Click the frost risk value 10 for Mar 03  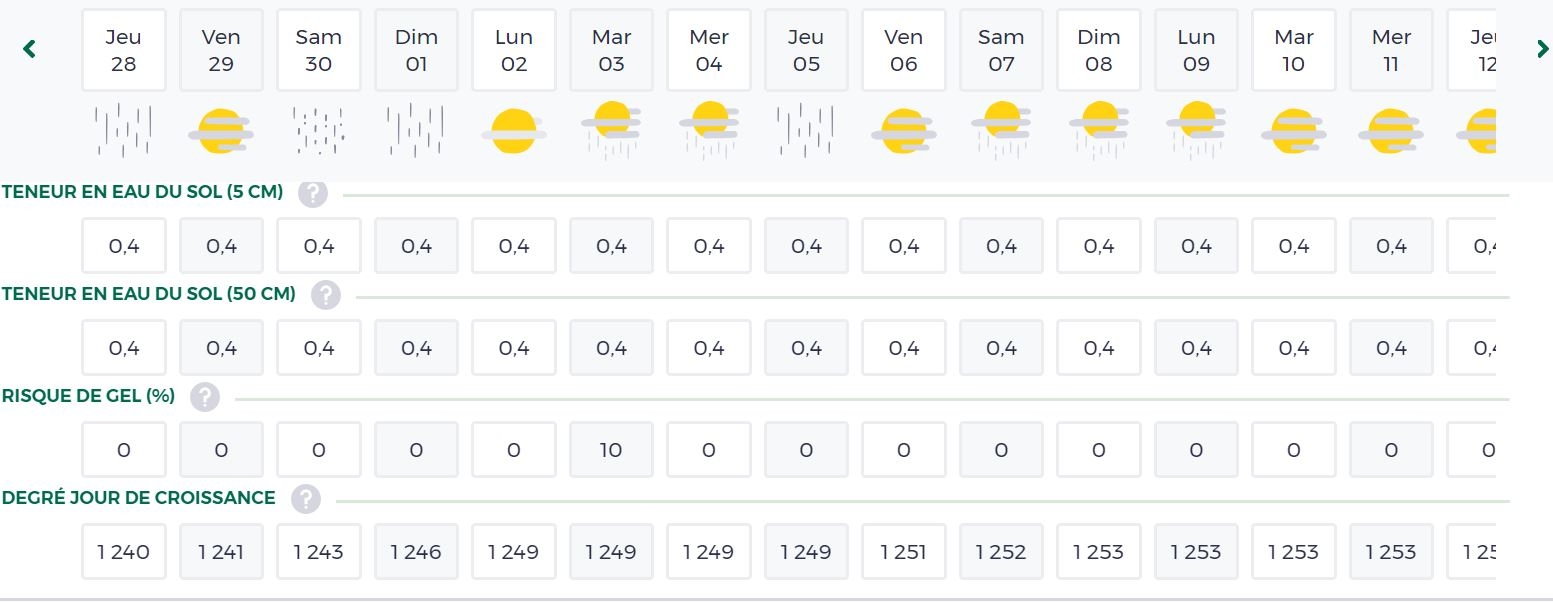click(x=611, y=450)
